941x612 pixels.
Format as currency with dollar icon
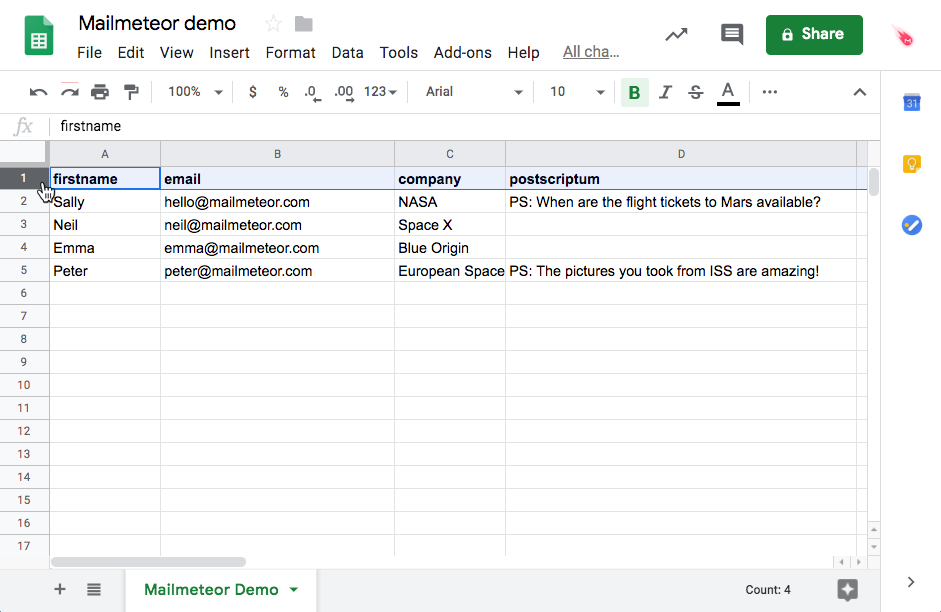pos(253,92)
